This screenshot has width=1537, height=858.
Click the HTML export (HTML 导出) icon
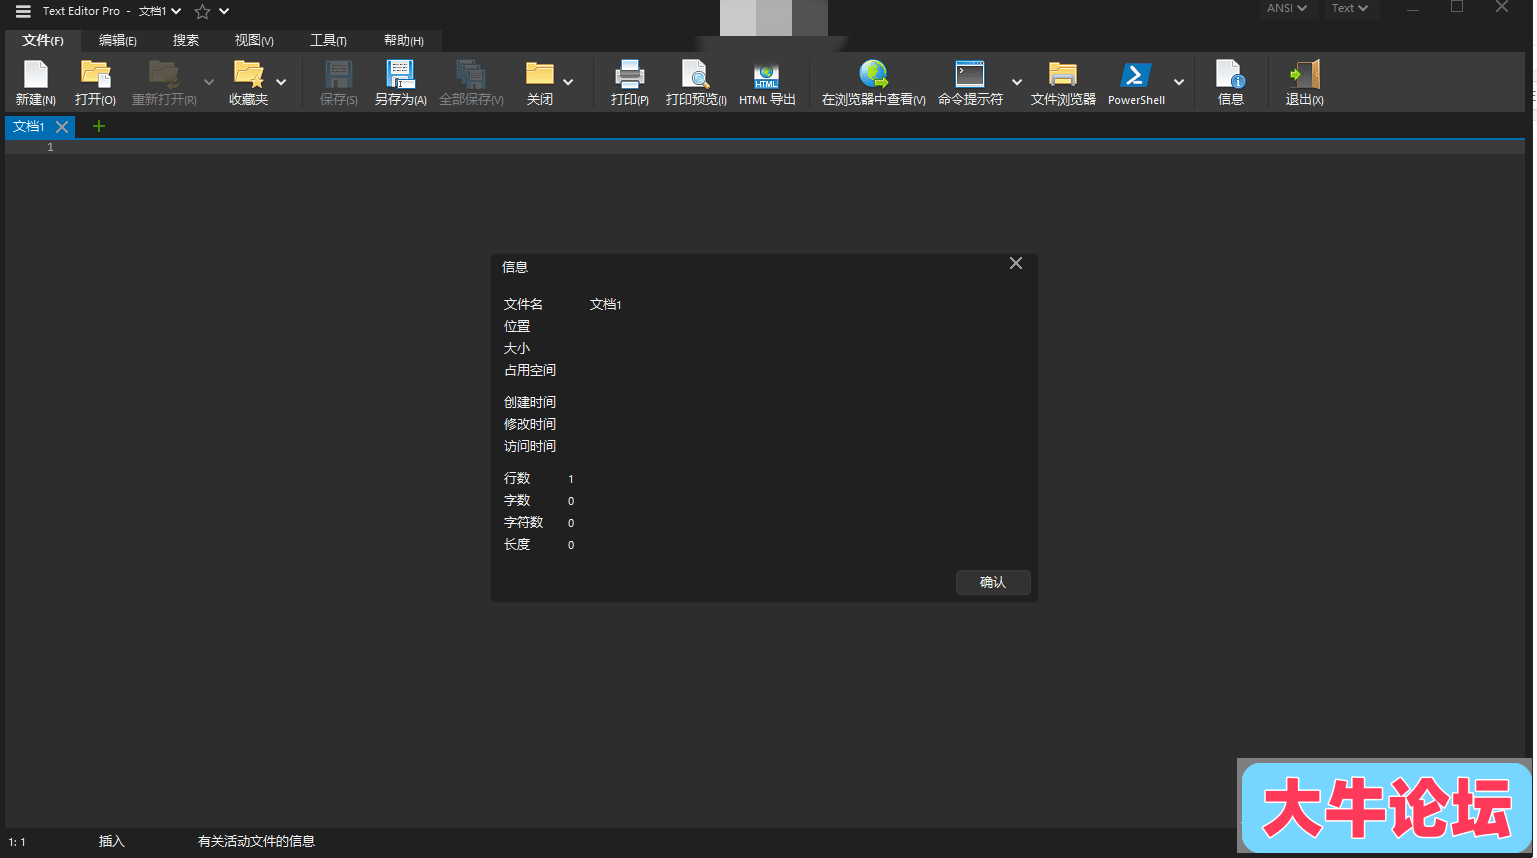767,76
